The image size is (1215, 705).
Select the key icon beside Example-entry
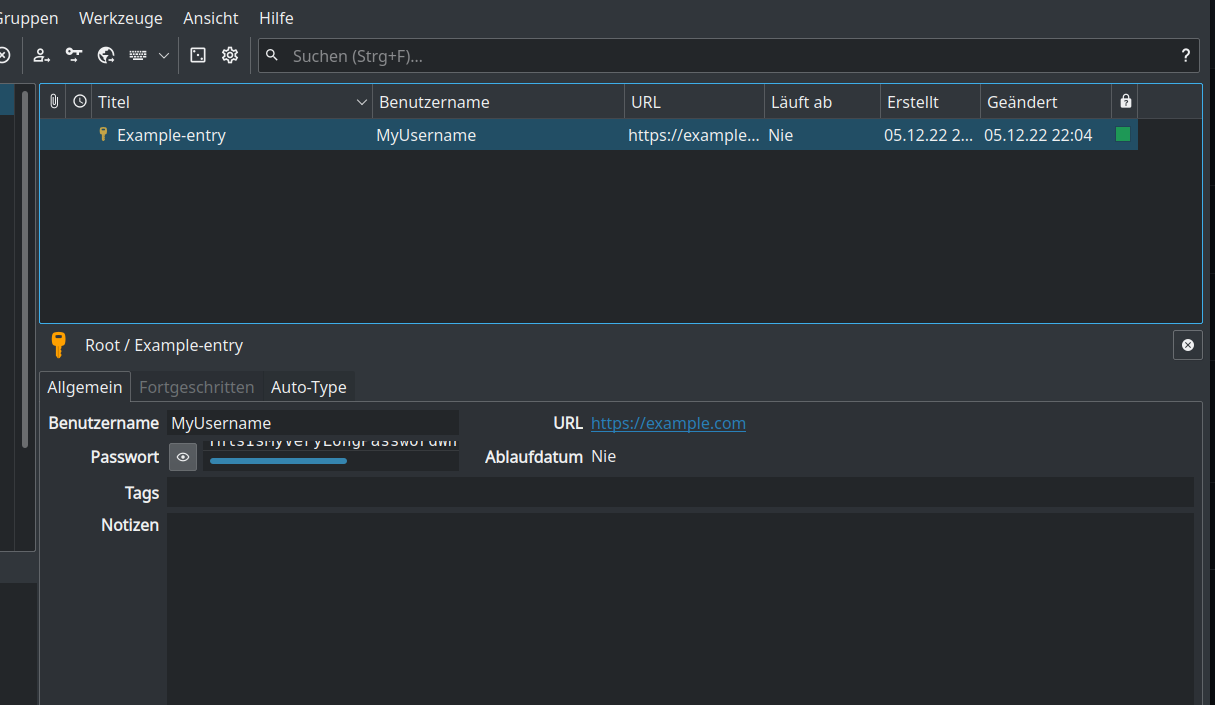pos(104,134)
